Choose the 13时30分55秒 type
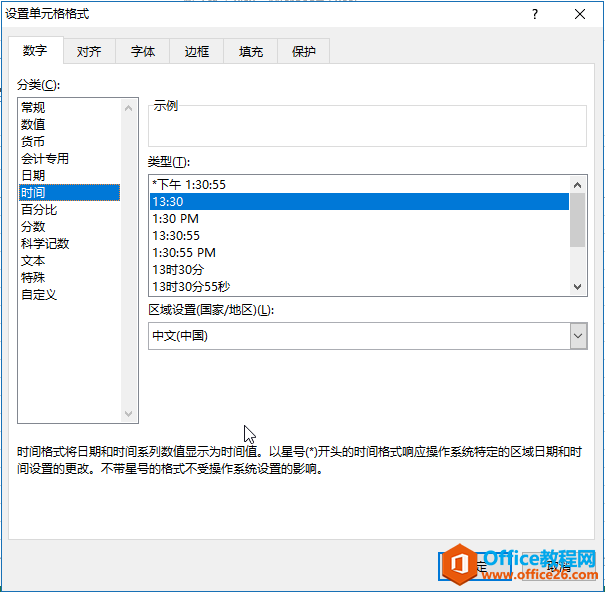The height and width of the screenshot is (592, 605). click(359, 286)
